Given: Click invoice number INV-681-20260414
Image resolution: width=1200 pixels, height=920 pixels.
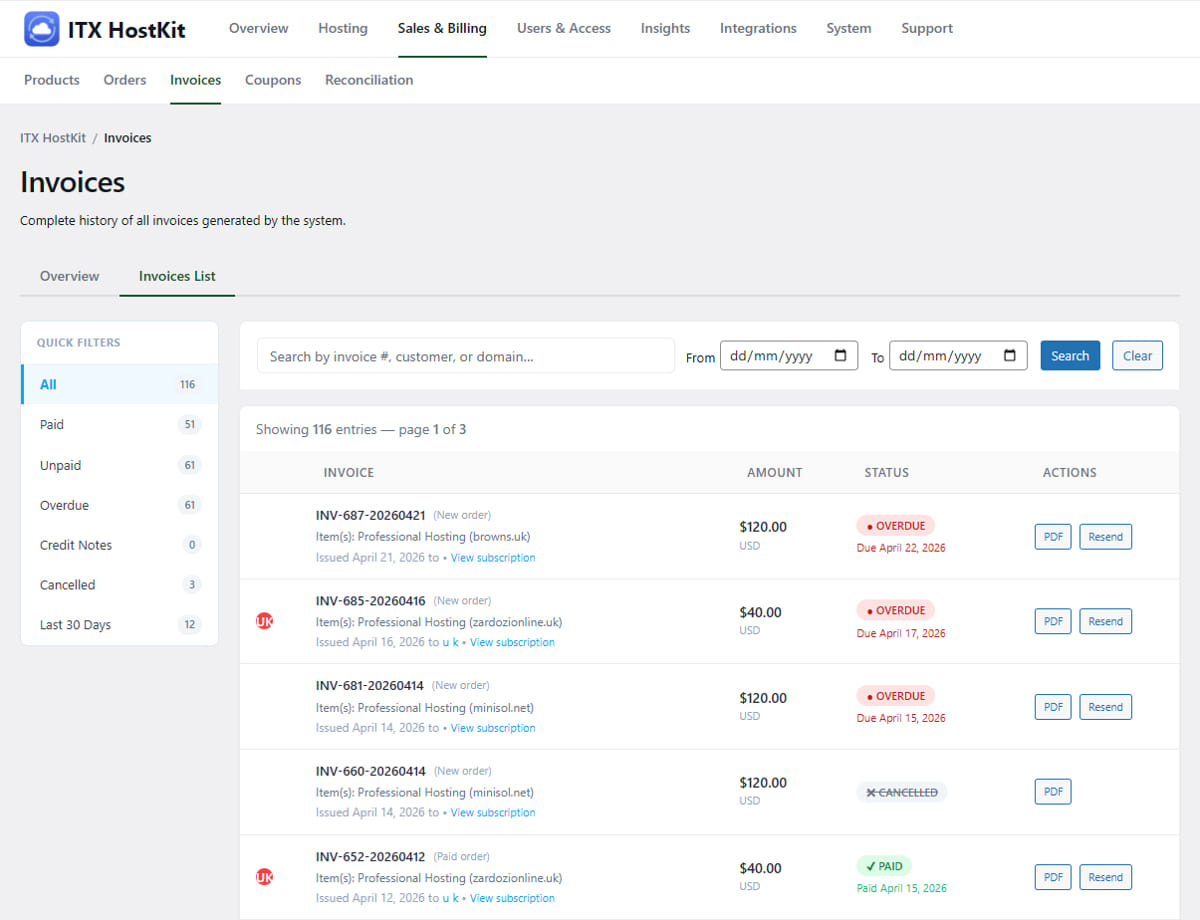Looking at the screenshot, I should [x=370, y=686].
